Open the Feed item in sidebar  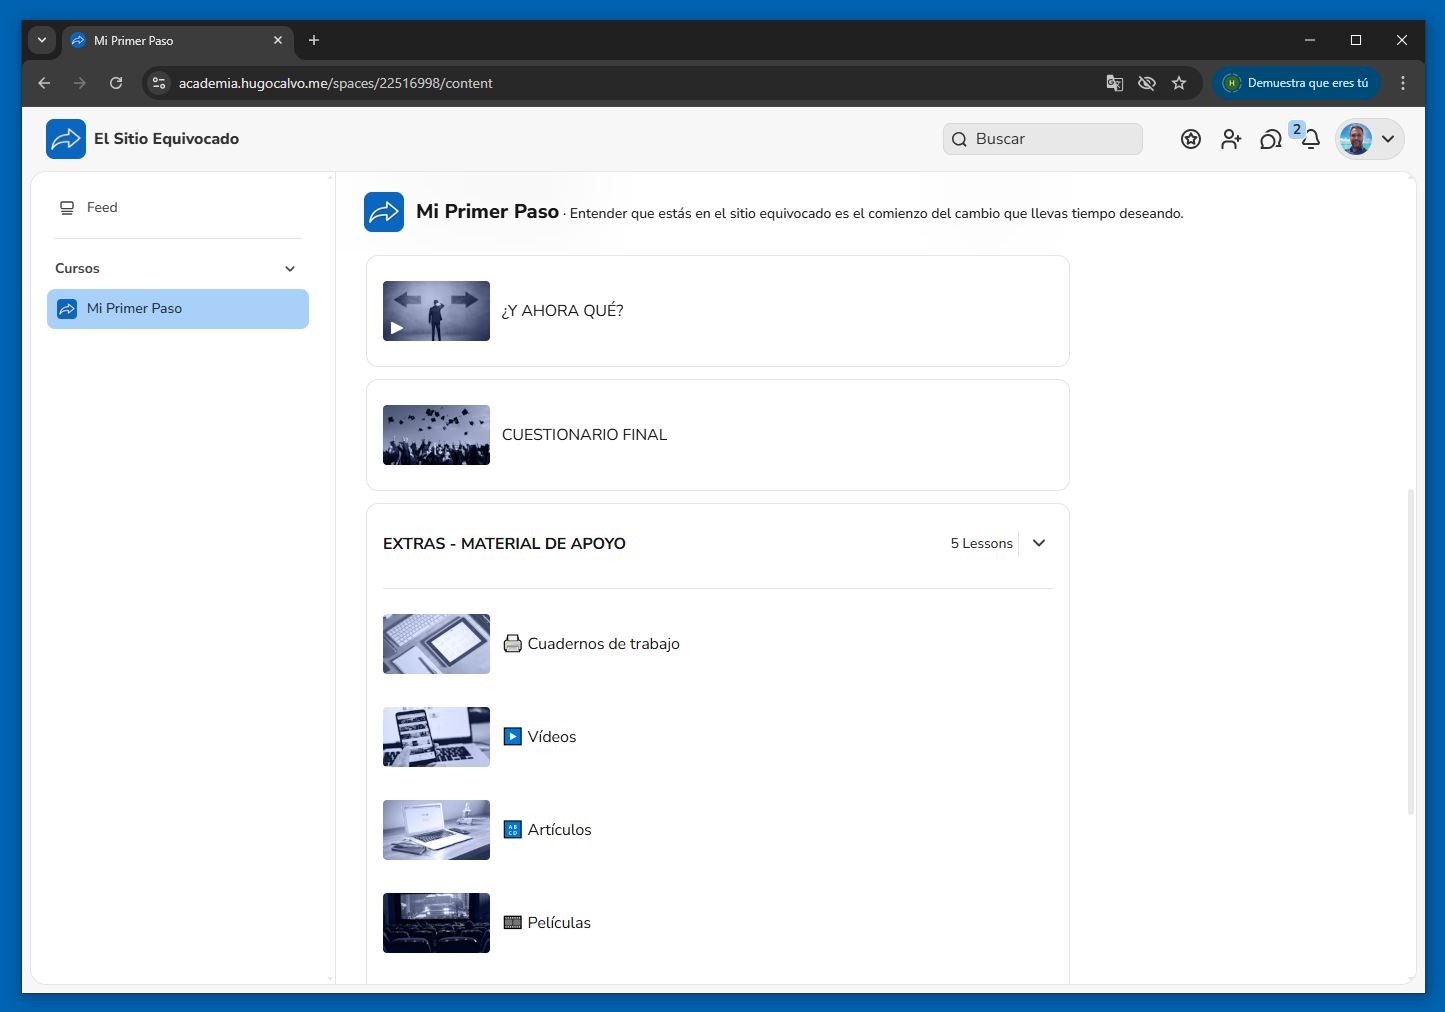click(178, 207)
